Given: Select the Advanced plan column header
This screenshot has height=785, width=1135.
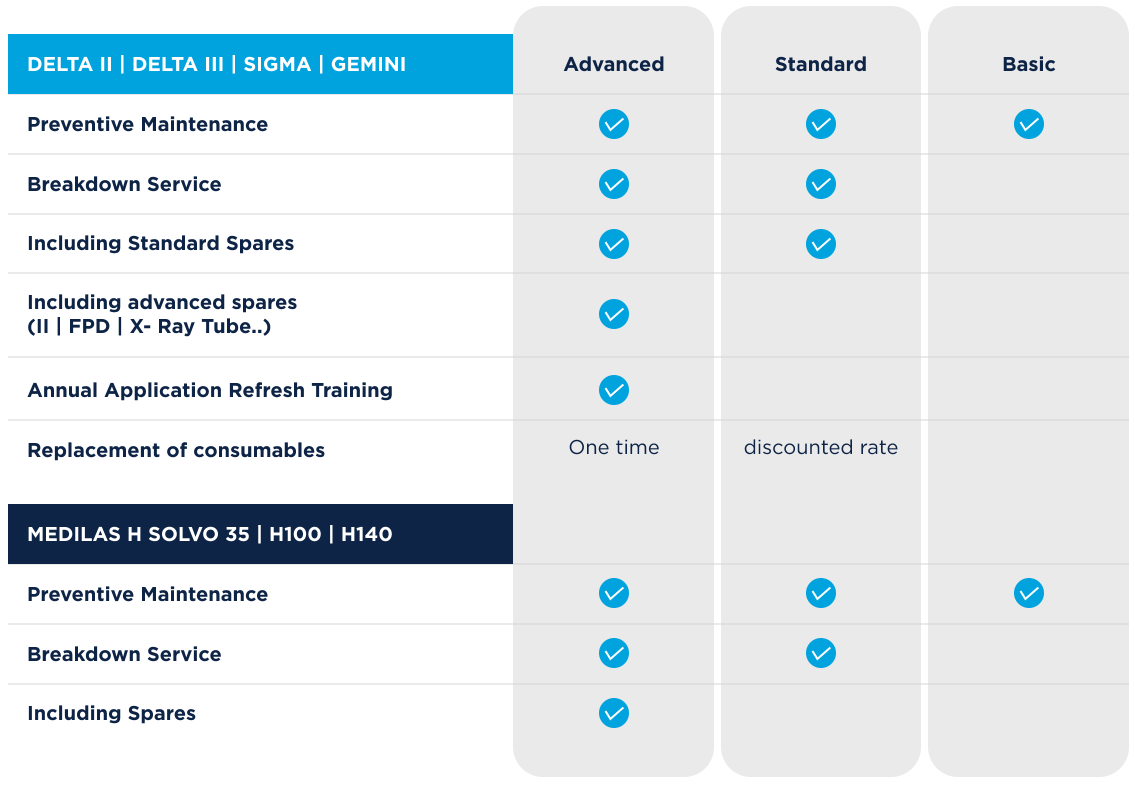Looking at the screenshot, I should (x=614, y=64).
